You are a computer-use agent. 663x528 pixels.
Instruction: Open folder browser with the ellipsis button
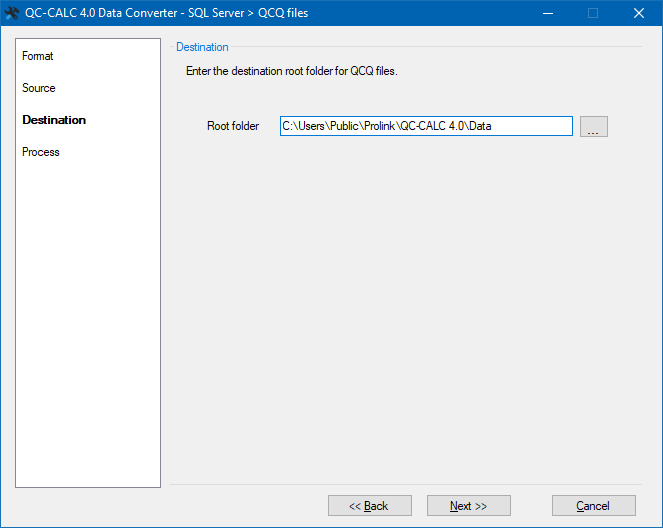tap(594, 126)
